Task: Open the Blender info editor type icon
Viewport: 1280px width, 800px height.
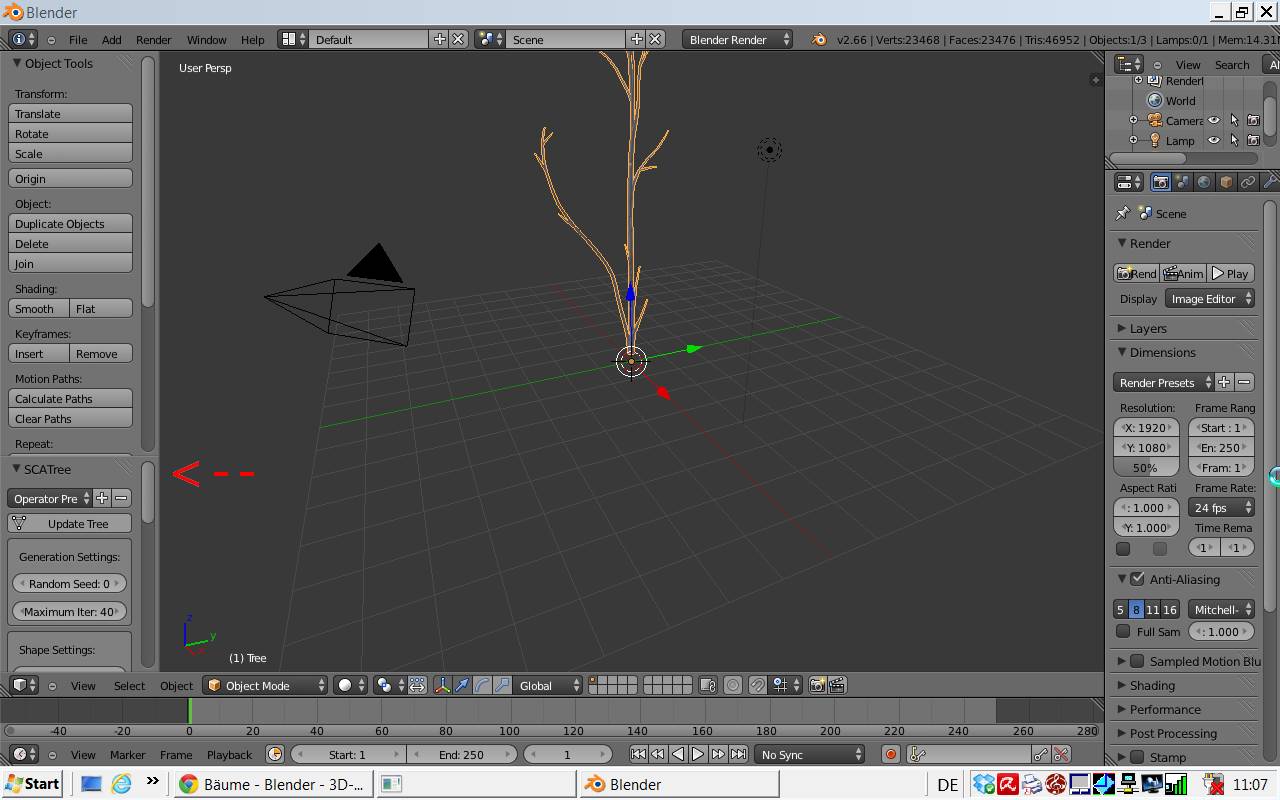Action: click(22, 39)
